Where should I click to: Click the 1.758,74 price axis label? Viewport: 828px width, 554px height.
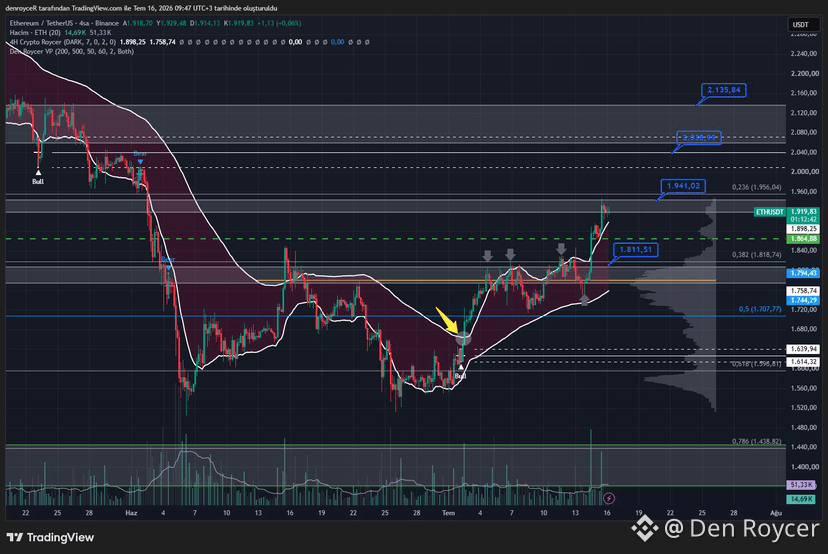(x=803, y=290)
